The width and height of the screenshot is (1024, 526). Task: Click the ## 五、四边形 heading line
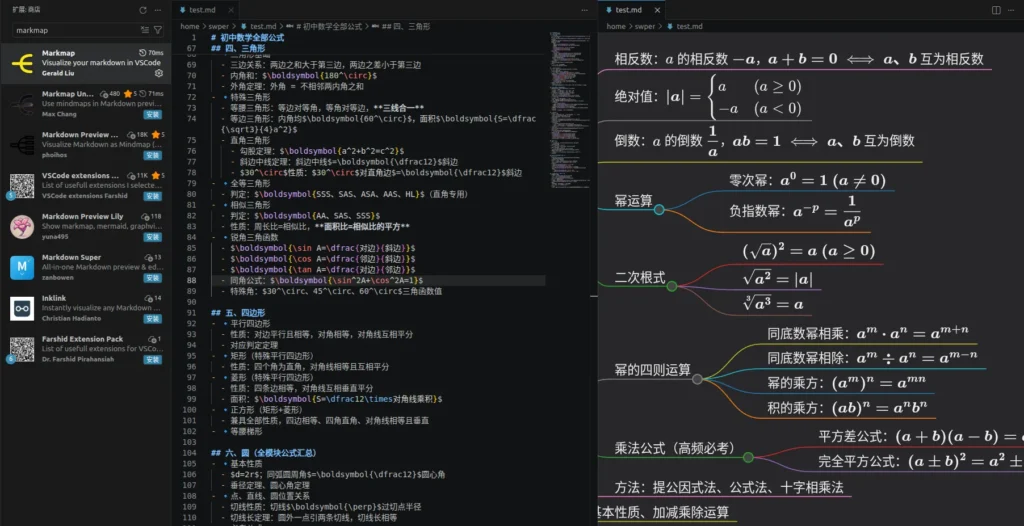[238, 313]
